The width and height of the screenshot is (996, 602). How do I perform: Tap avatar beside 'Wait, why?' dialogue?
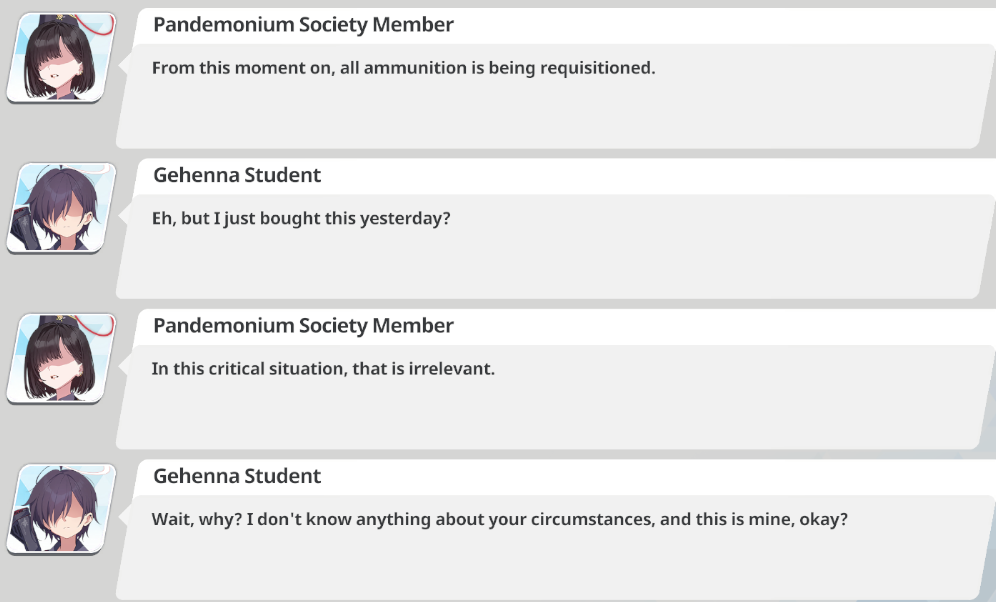[x=62, y=509]
